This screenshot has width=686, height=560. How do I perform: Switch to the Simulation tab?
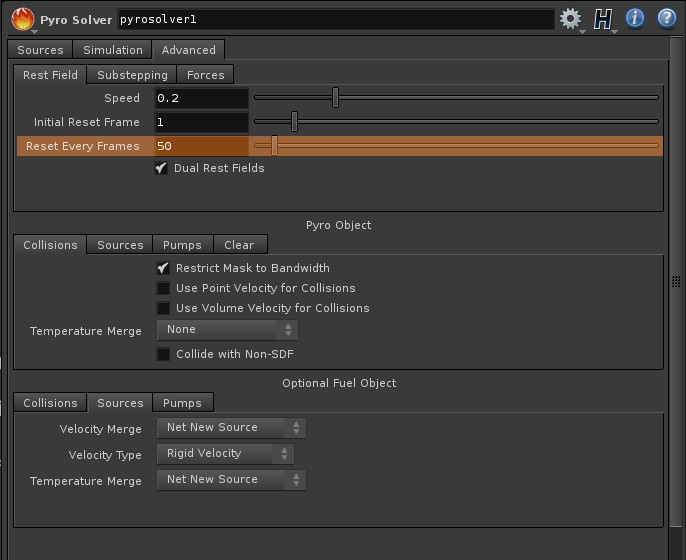pyautogui.click(x=113, y=50)
